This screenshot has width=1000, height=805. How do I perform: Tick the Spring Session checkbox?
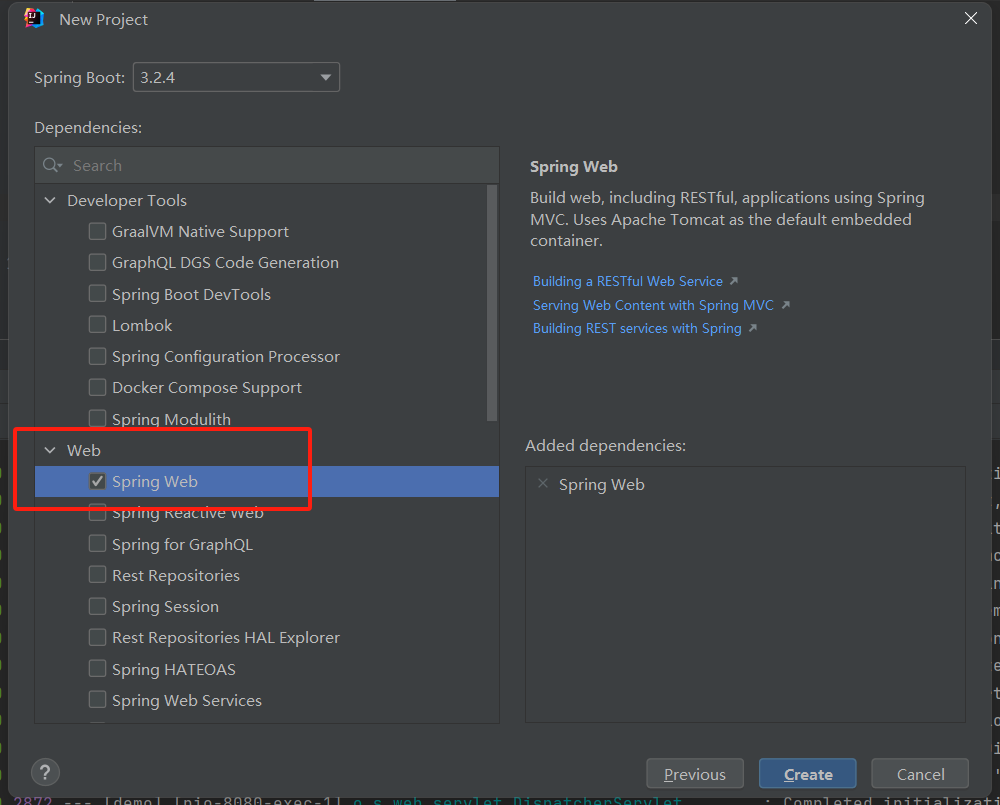[x=97, y=606]
